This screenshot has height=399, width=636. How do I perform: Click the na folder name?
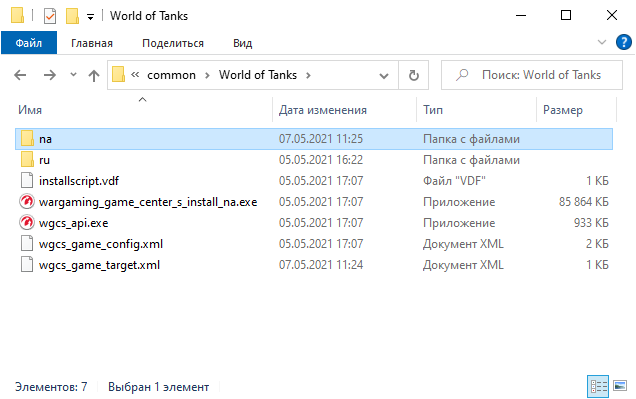(x=45, y=139)
